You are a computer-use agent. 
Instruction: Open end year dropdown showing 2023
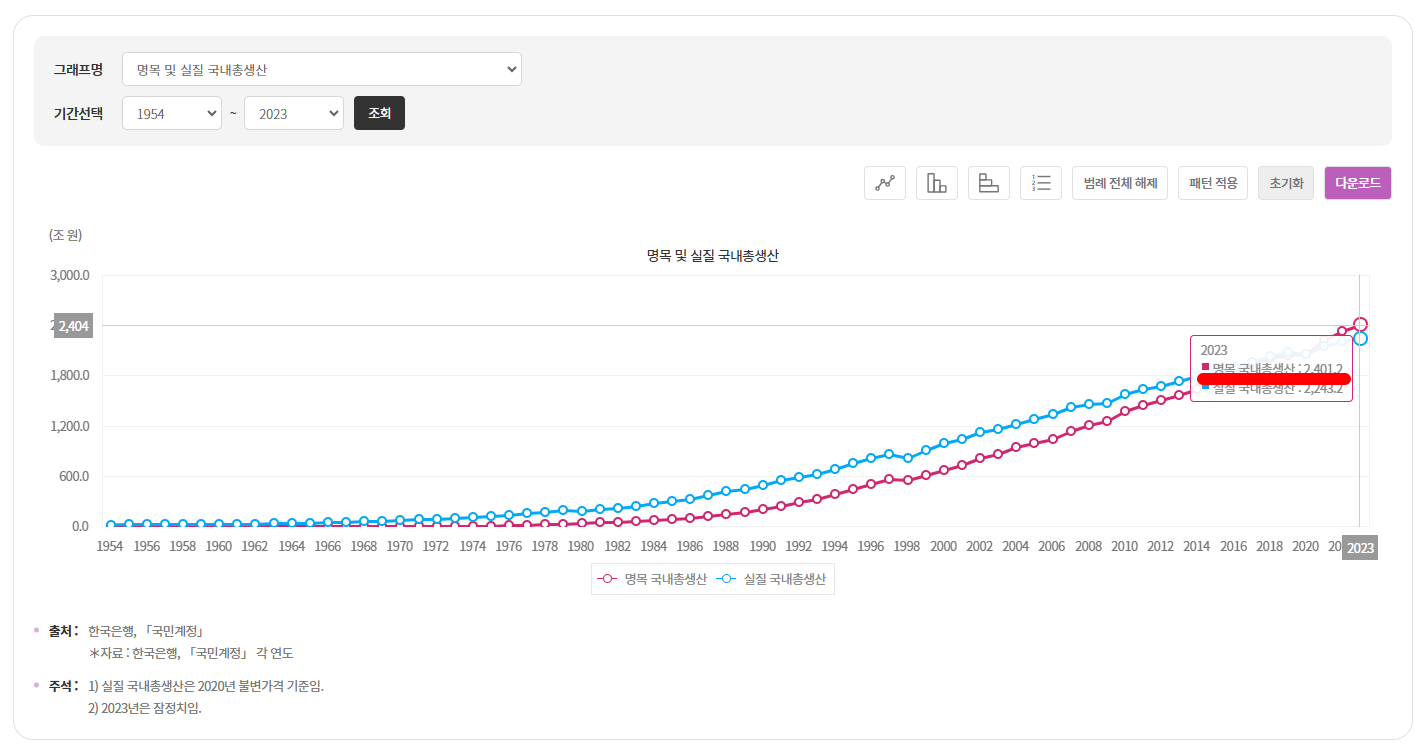[294, 113]
